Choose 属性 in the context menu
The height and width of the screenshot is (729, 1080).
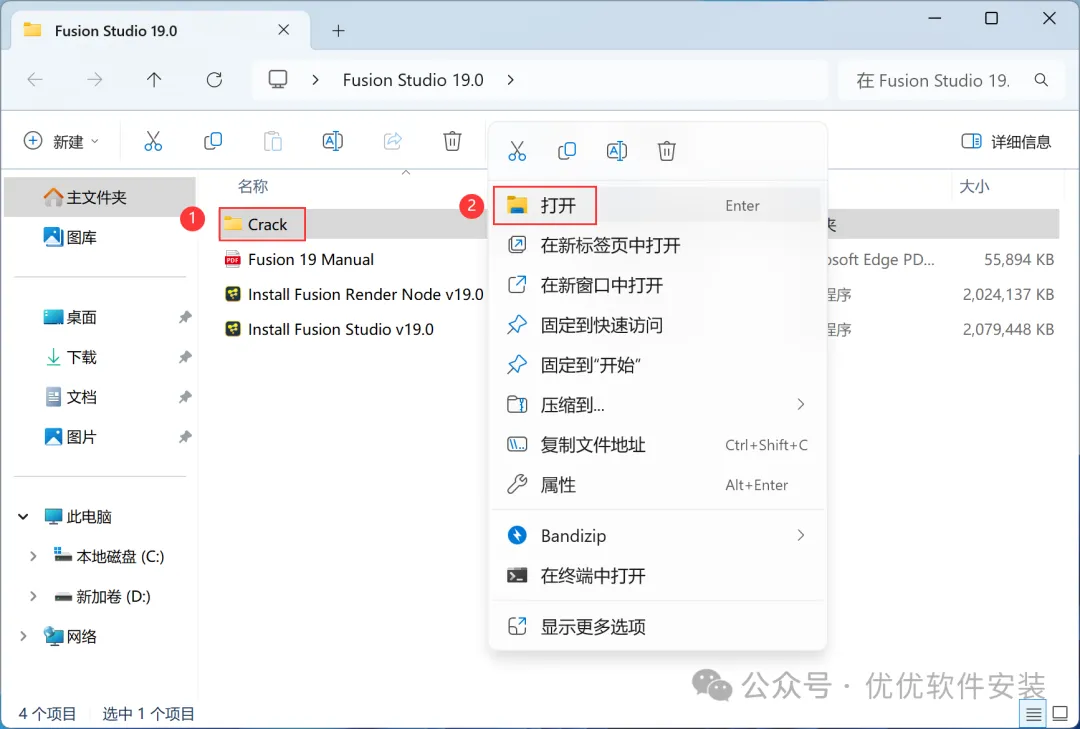[658, 485]
